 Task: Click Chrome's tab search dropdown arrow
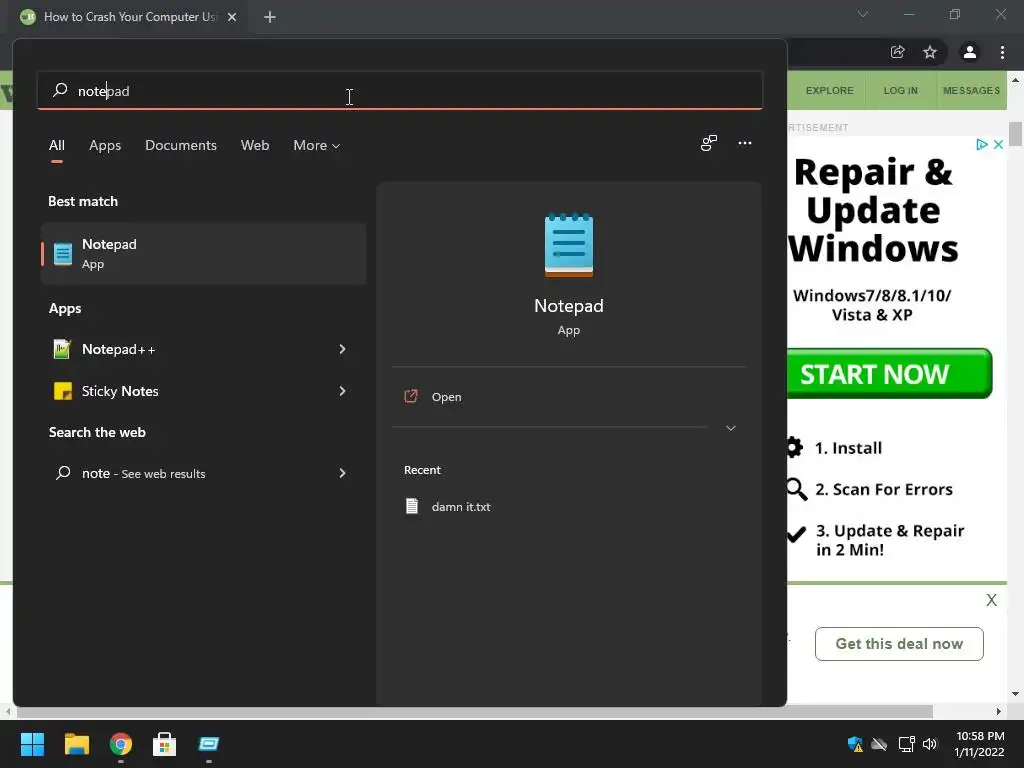coord(863,14)
